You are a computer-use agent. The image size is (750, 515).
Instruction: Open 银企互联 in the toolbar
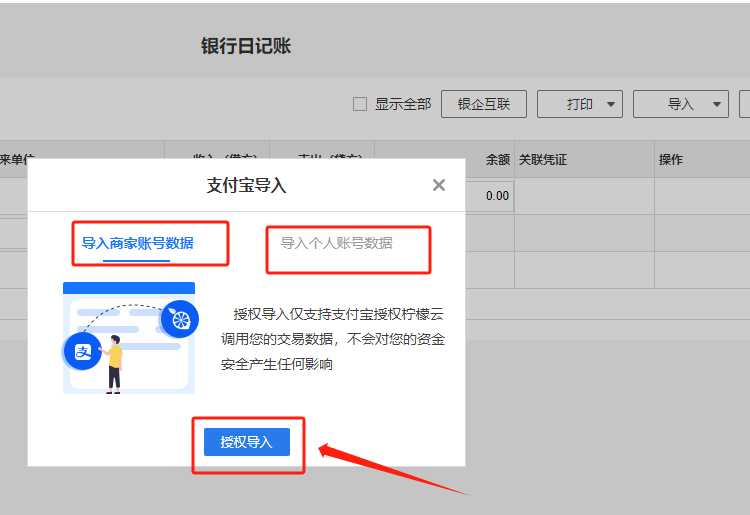coord(484,104)
